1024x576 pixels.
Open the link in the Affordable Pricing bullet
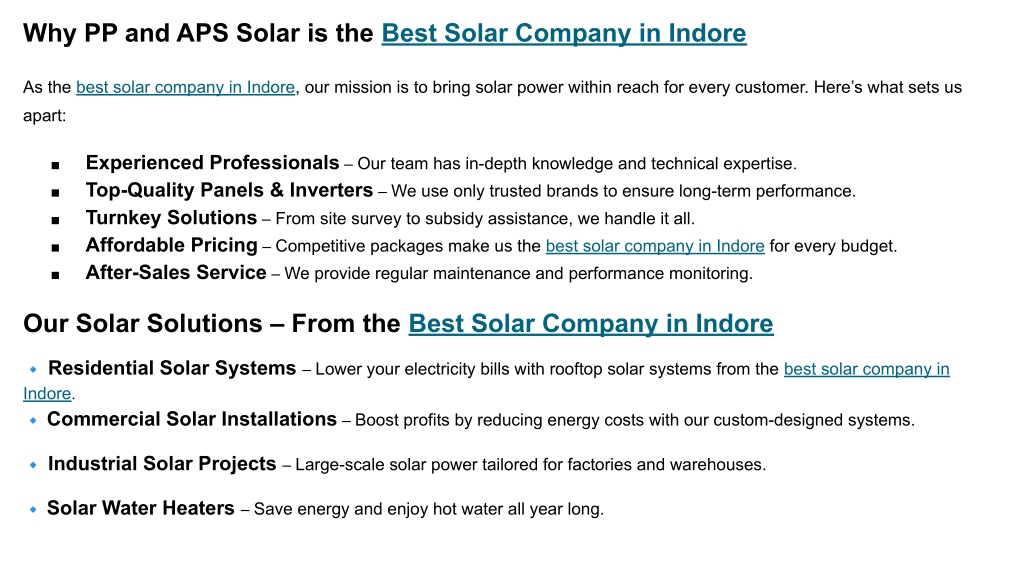(655, 246)
